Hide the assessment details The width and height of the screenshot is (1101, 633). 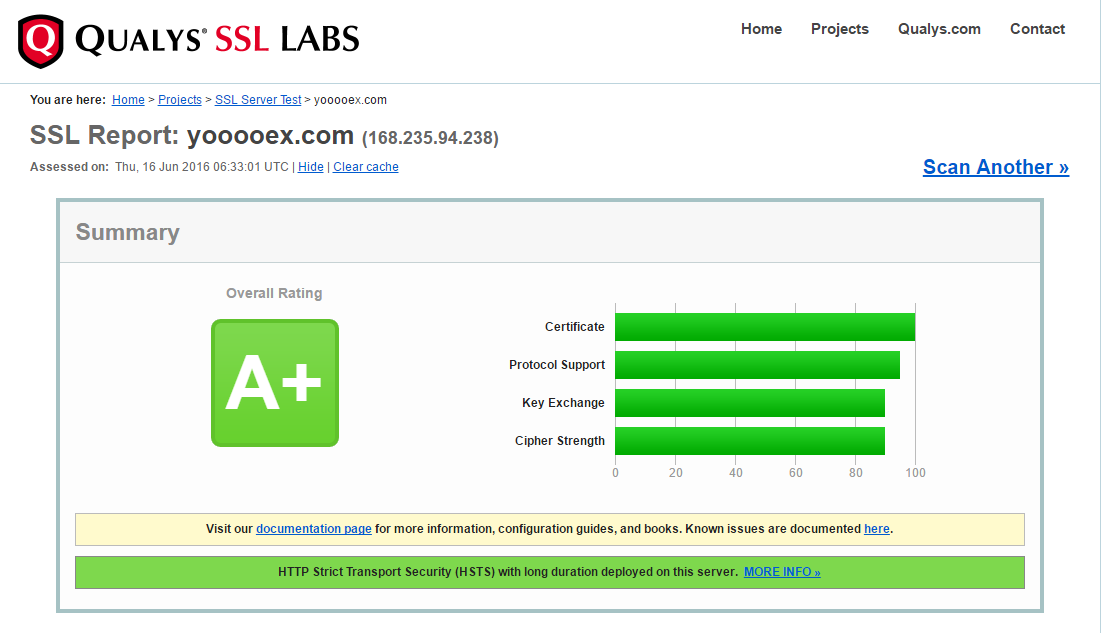(310, 166)
